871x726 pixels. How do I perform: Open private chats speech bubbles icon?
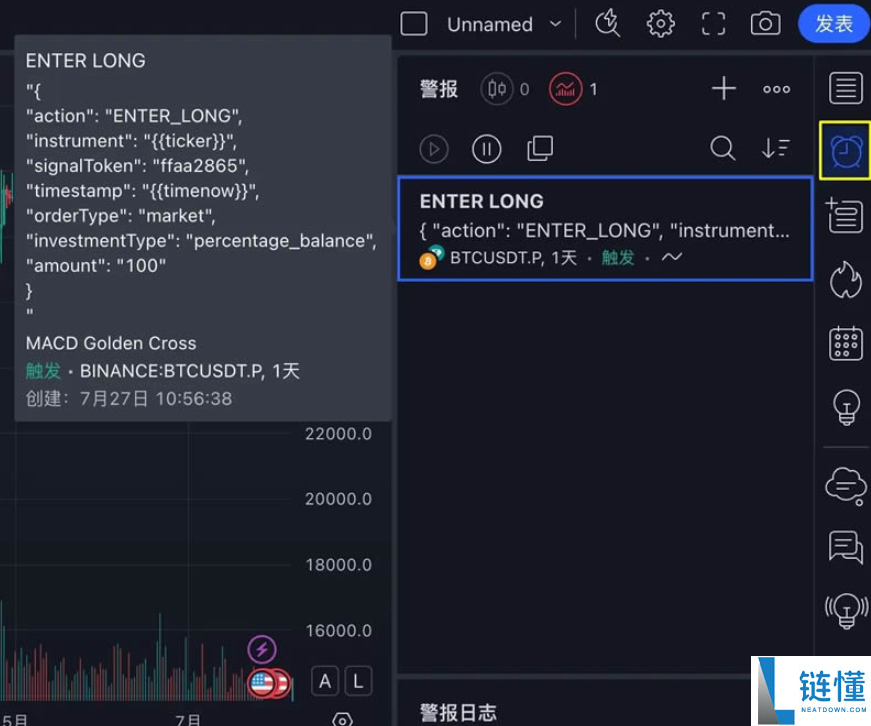(845, 547)
